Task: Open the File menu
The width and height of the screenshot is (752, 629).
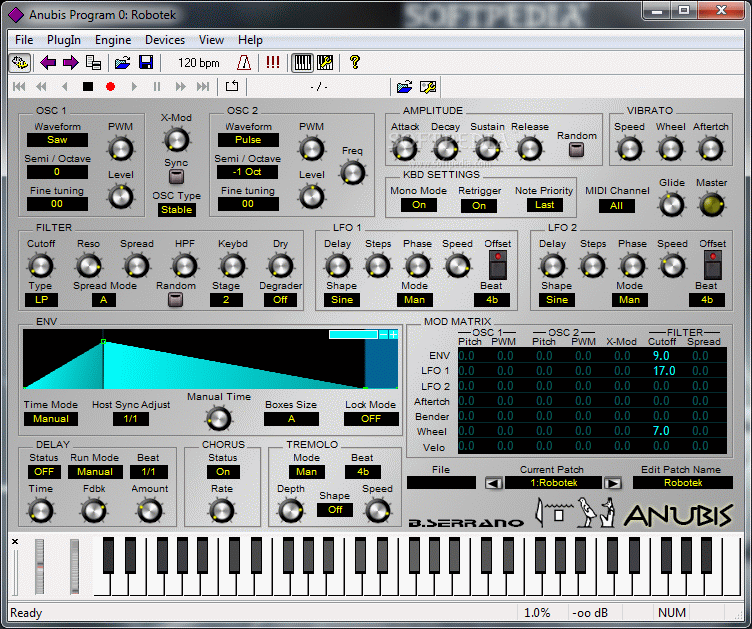Action: 24,40
